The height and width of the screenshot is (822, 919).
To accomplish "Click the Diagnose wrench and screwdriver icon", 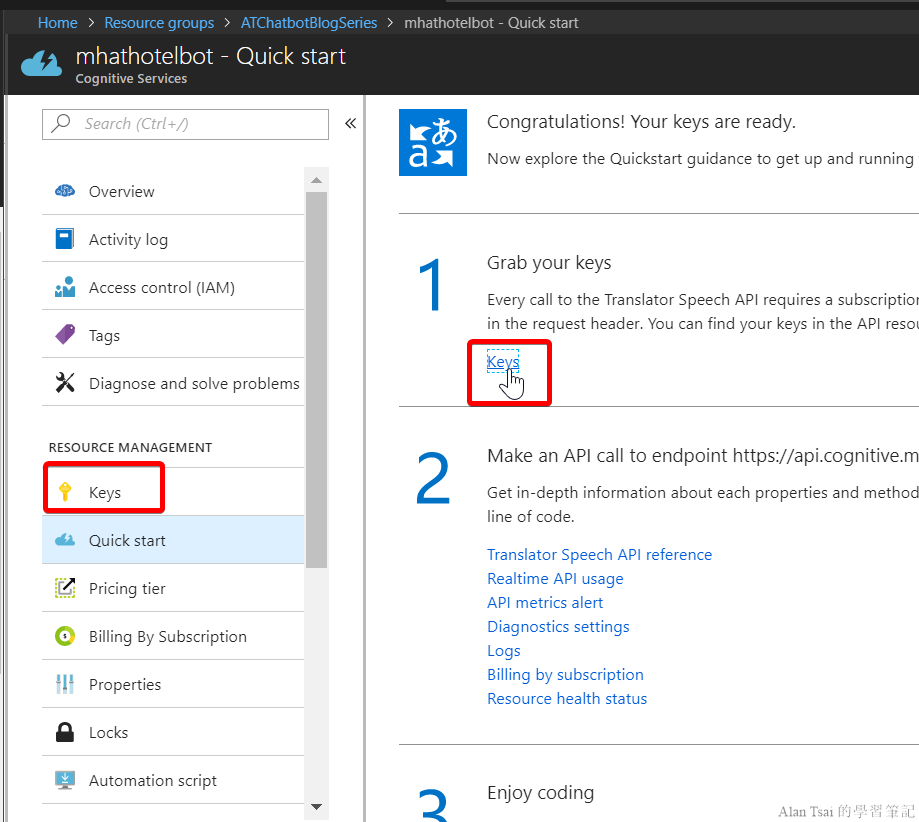I will pyautogui.click(x=65, y=383).
